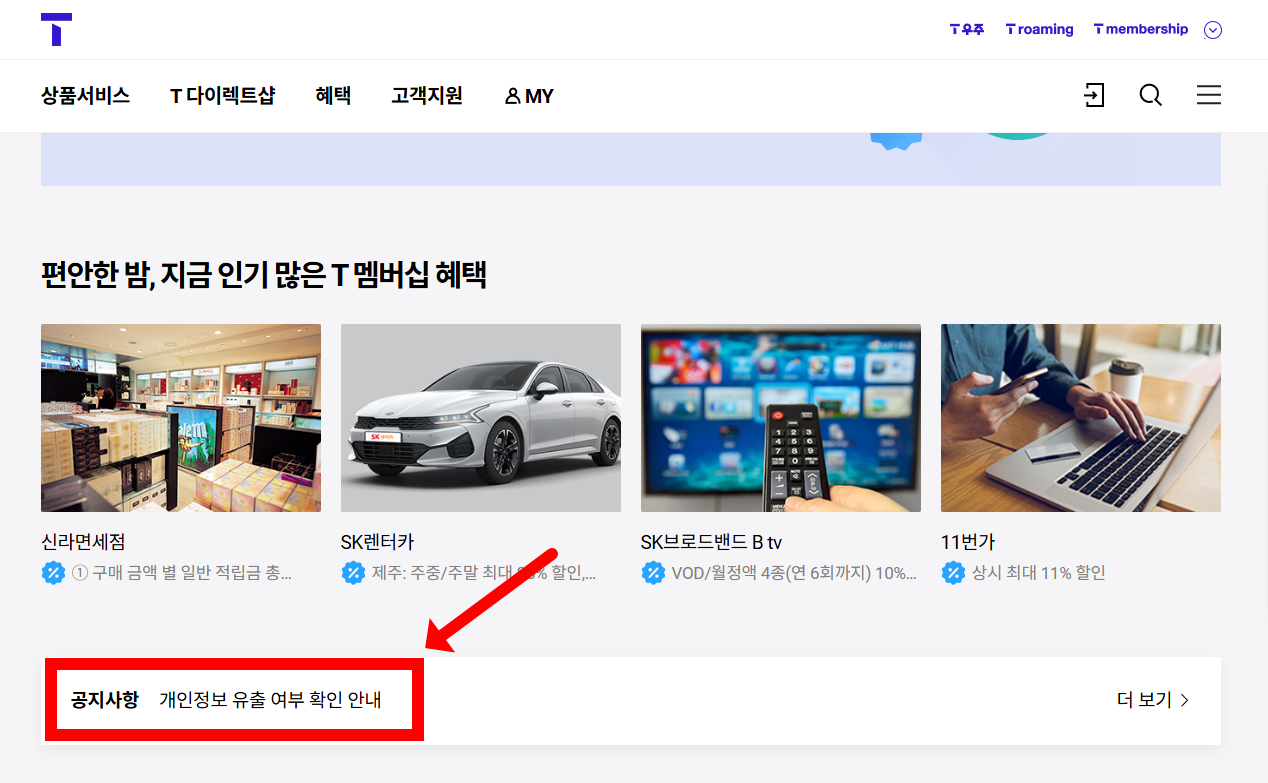Click 더 보기 for notices

click(x=1153, y=700)
